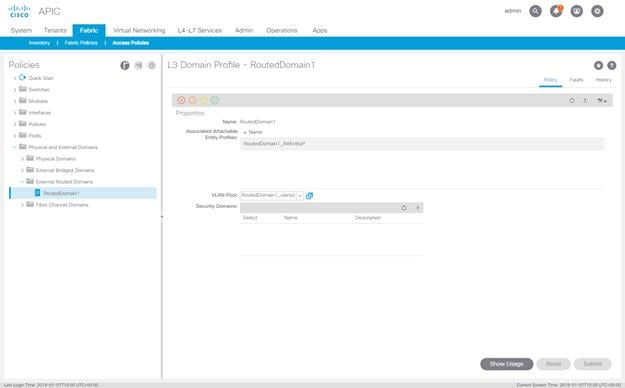
Task: Open the L4-L7 Services menu
Action: click(200, 31)
